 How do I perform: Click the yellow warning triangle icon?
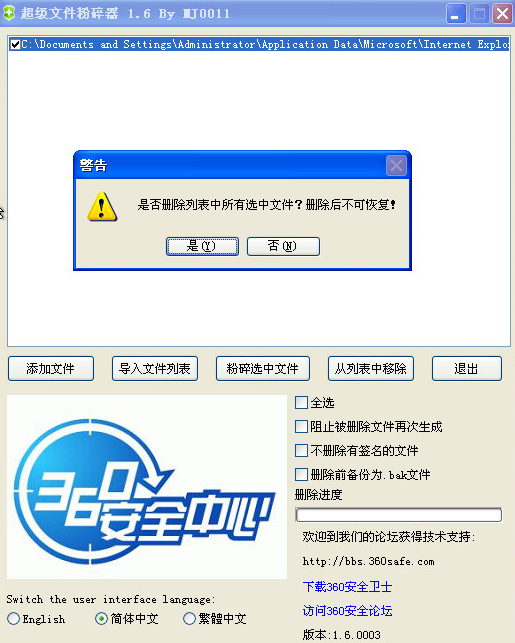tap(102, 206)
